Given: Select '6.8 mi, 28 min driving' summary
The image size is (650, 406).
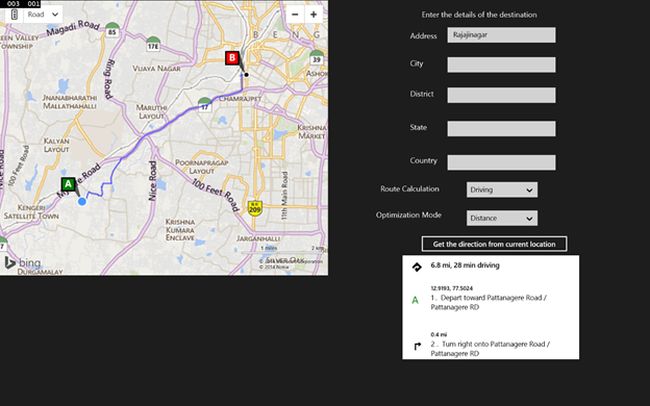Looking at the screenshot, I should [465, 265].
